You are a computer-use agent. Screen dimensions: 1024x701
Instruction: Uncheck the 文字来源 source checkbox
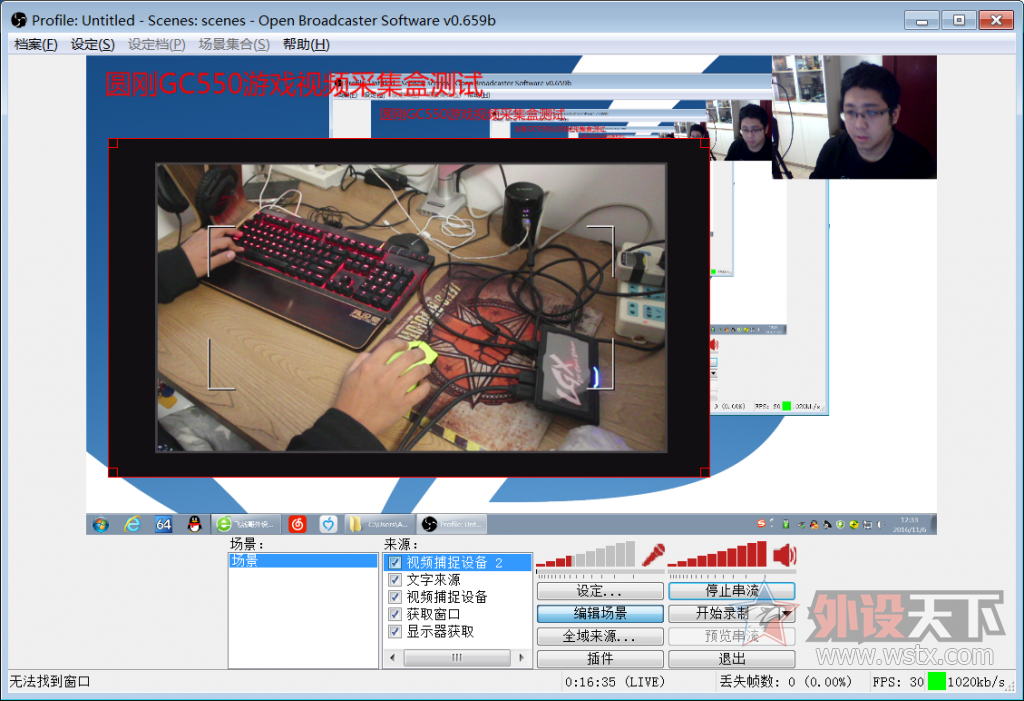pos(395,579)
